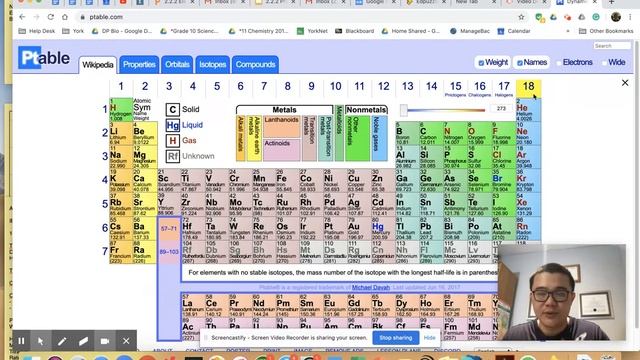
Task: Adjust the temperature slider handle
Action: click(404, 109)
